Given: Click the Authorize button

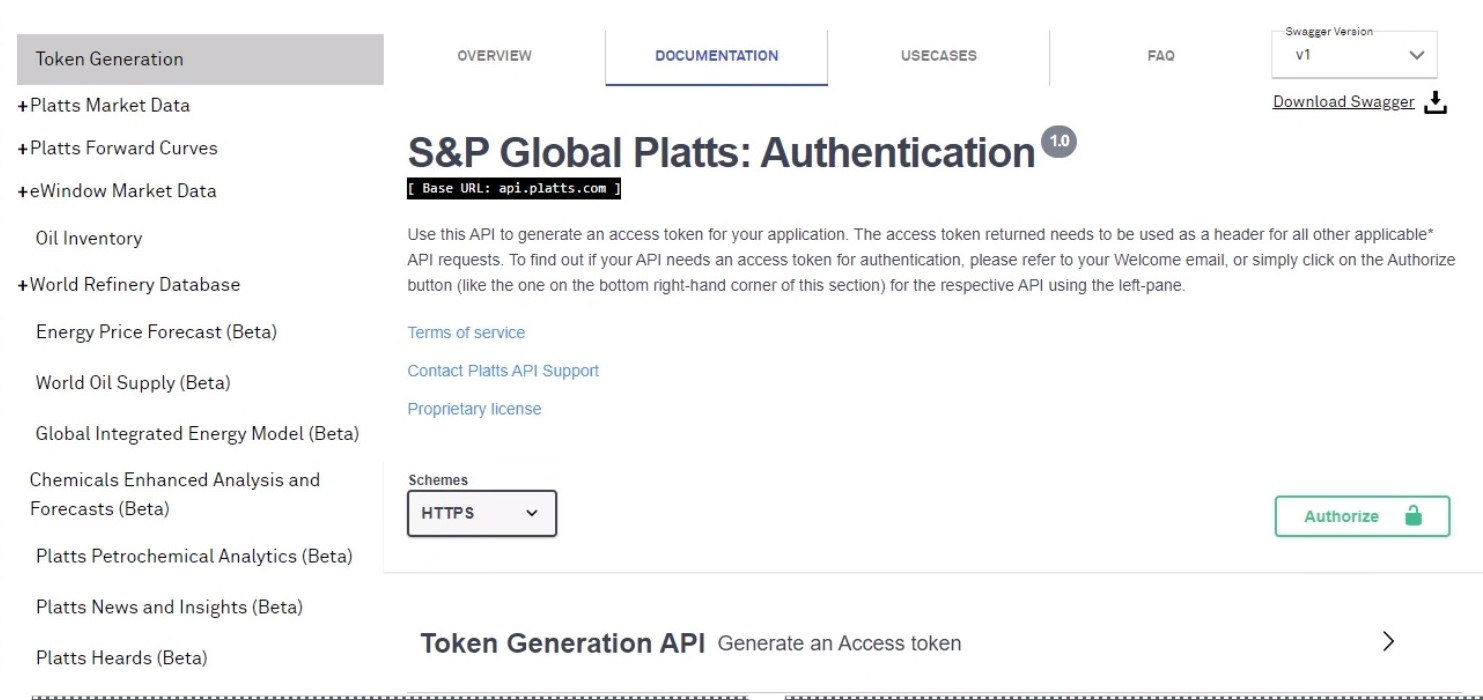Looking at the screenshot, I should [x=1362, y=516].
